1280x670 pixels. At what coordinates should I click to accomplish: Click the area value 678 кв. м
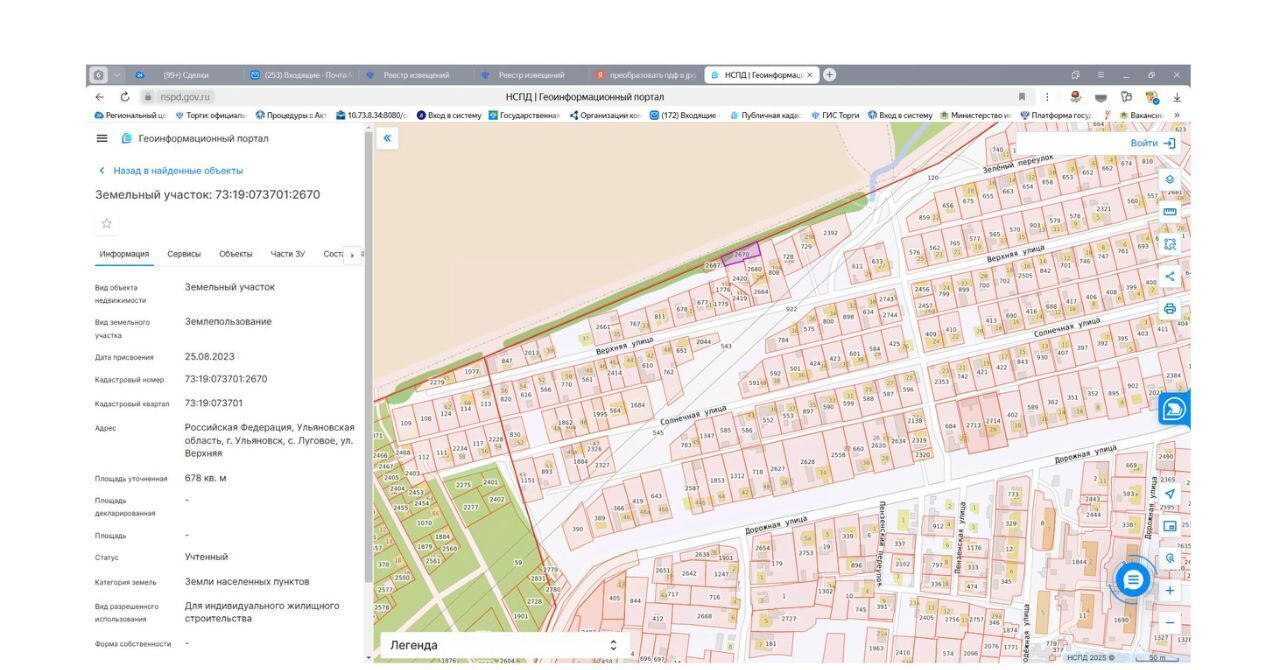[206, 478]
